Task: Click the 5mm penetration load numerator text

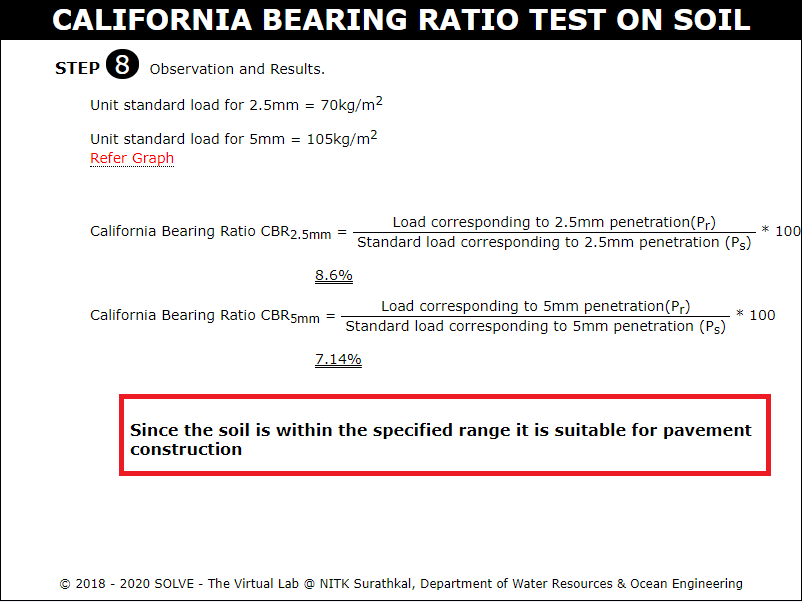Action: pos(536,306)
